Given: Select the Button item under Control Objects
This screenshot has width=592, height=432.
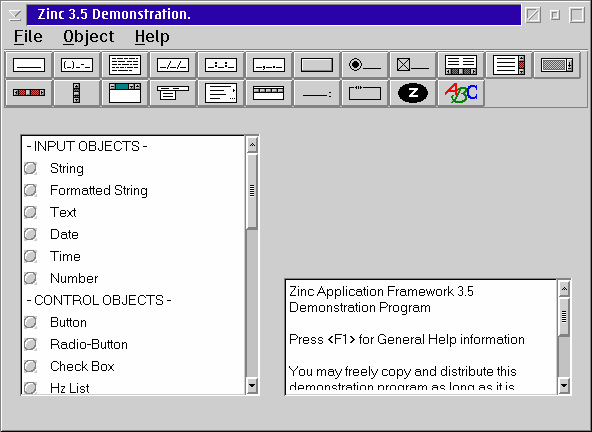Looking at the screenshot, I should pyautogui.click(x=134, y=322).
